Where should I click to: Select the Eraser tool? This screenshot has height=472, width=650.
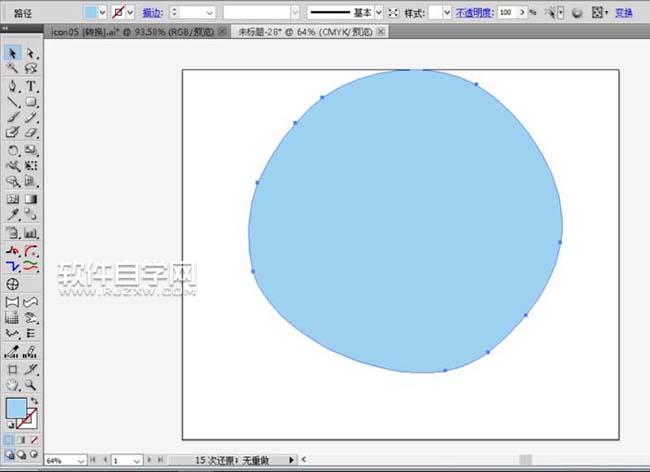click(x=31, y=132)
